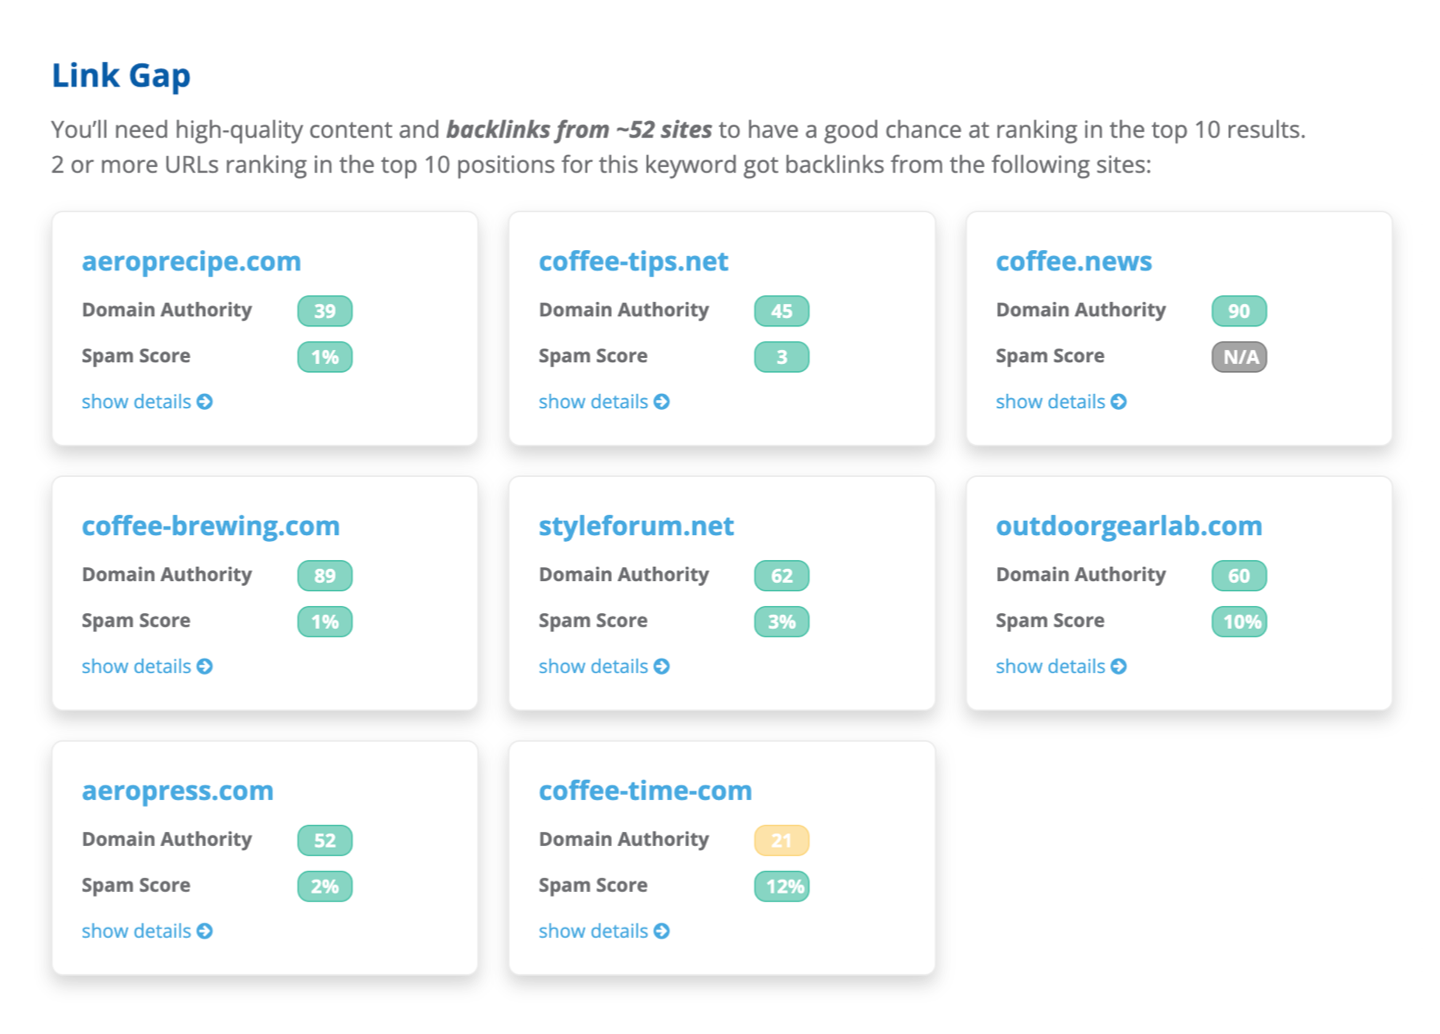1440x1034 pixels.
Task: Click Spam Score badge for coffee-brewing.com
Action: (x=325, y=622)
